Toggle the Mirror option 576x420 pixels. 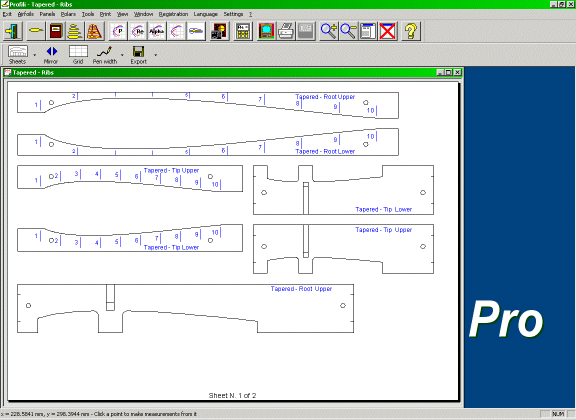click(51, 55)
